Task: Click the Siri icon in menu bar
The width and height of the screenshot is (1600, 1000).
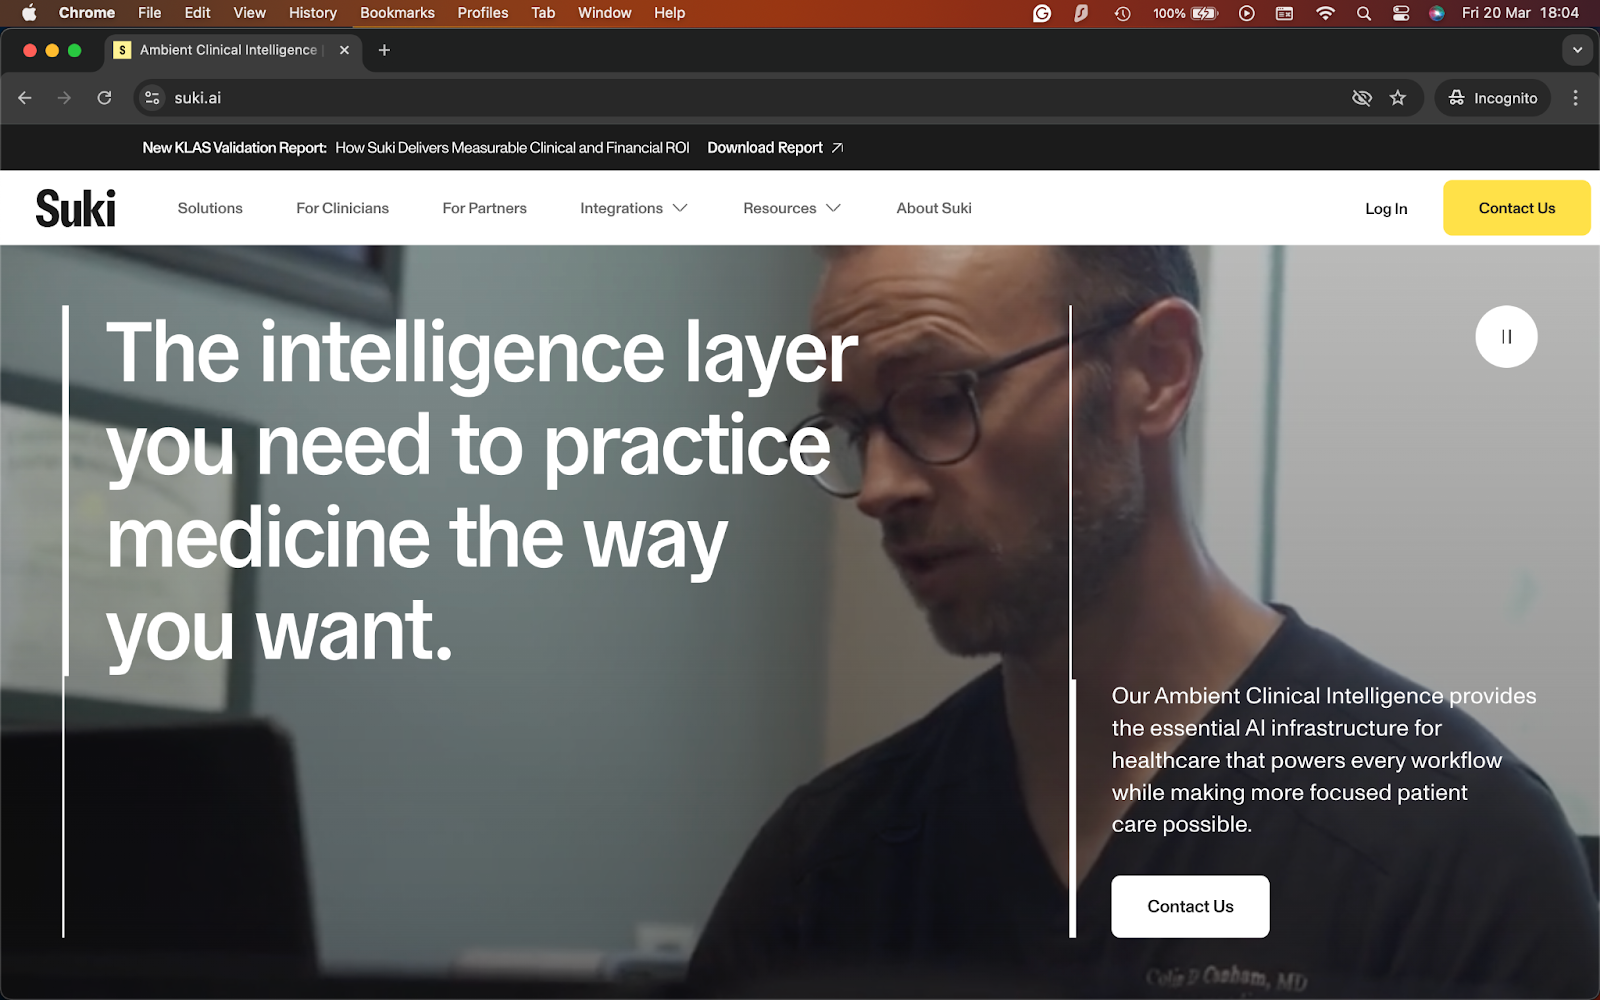Action: point(1437,13)
